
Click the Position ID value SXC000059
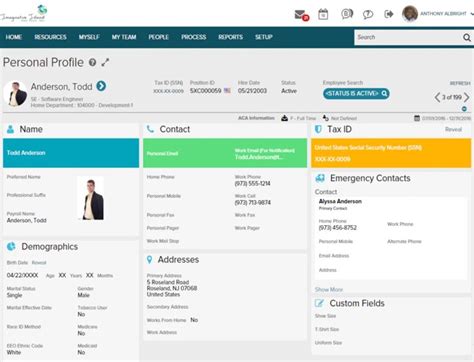click(x=205, y=91)
